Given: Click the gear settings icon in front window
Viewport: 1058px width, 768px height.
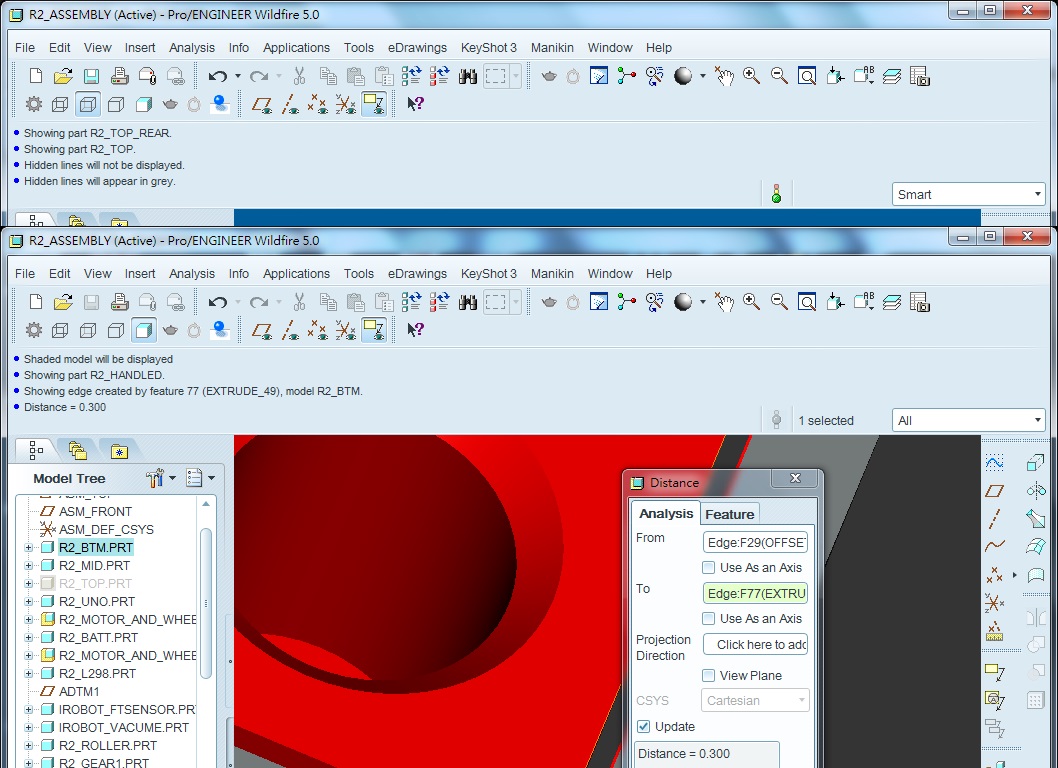Looking at the screenshot, I should 34,330.
